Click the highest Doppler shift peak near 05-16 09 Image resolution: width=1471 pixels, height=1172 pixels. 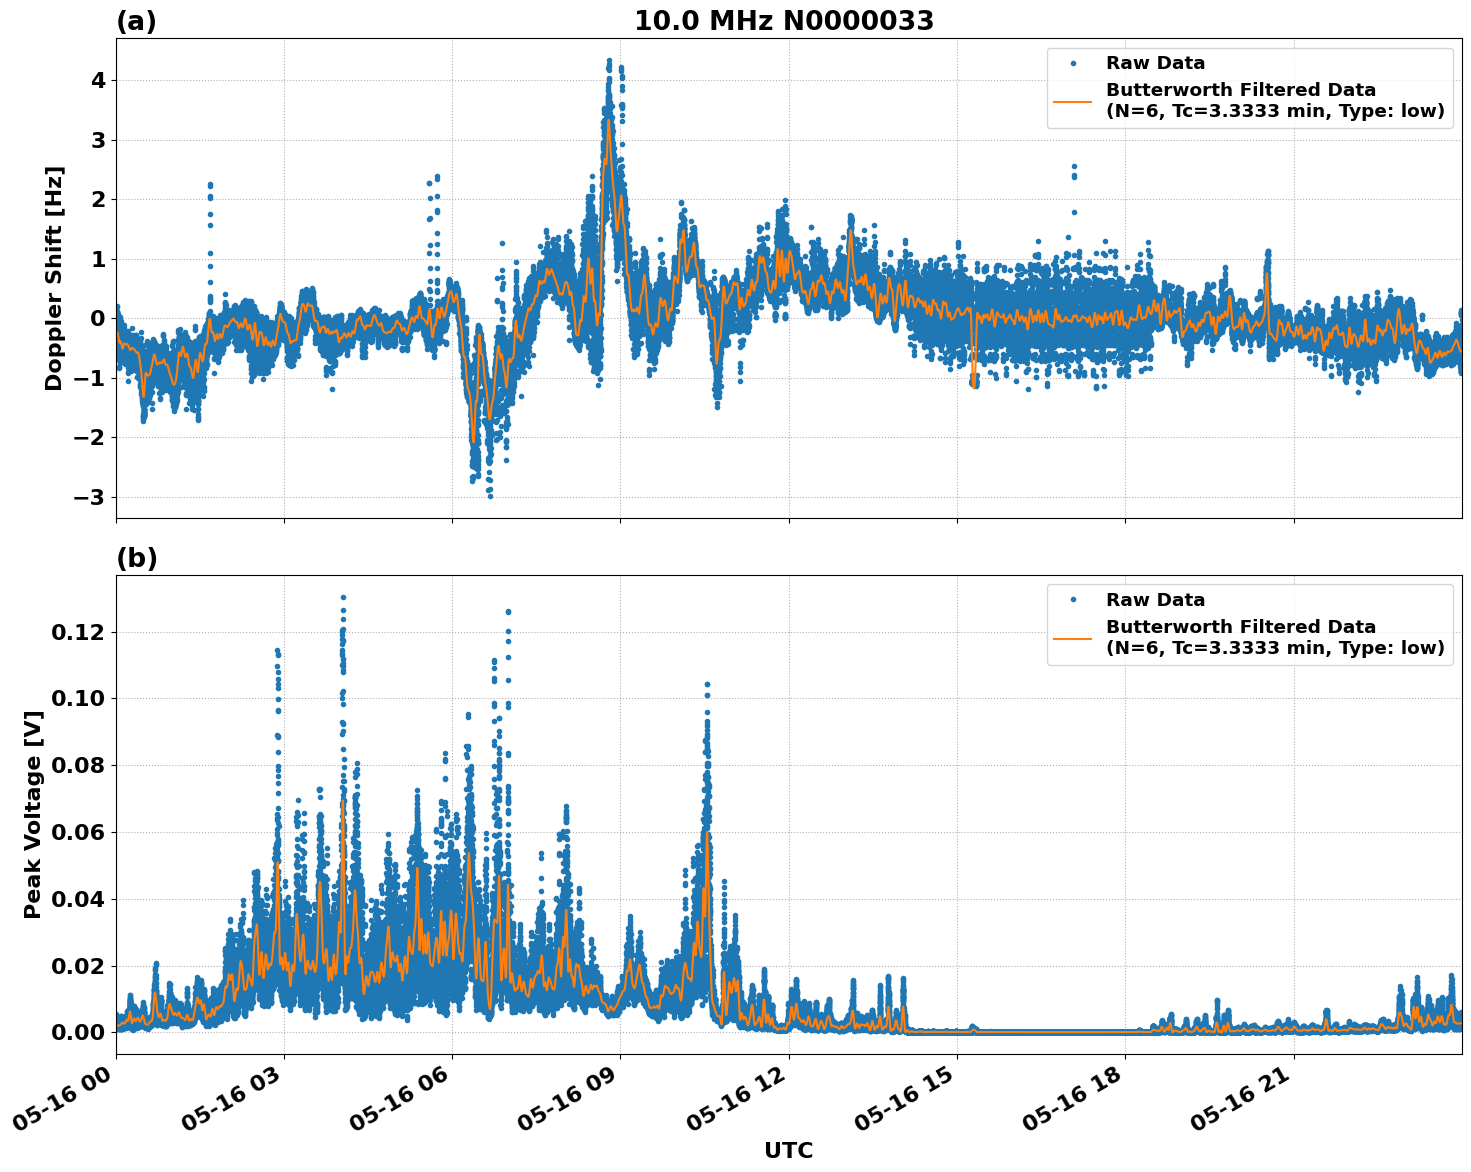(x=608, y=62)
